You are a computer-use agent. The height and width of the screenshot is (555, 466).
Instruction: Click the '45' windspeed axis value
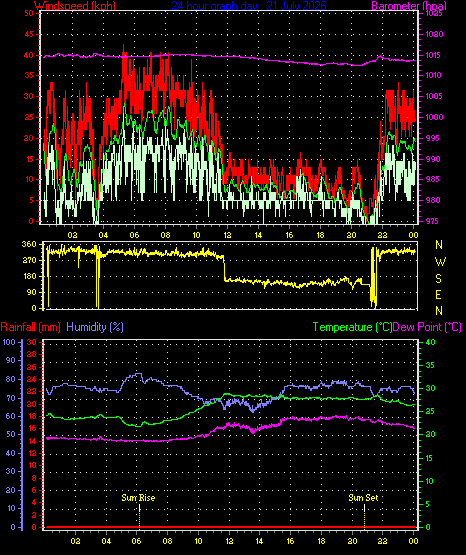(x=29, y=34)
